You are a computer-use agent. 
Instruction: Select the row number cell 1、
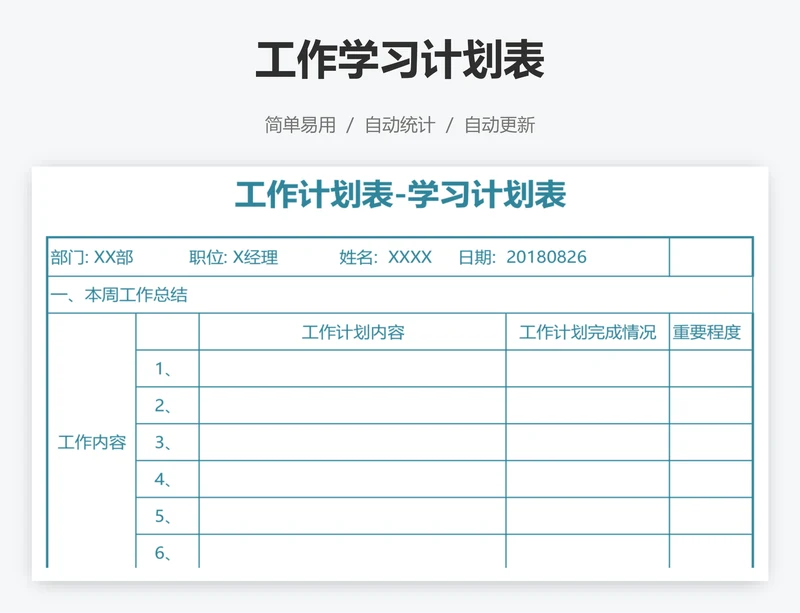point(167,369)
